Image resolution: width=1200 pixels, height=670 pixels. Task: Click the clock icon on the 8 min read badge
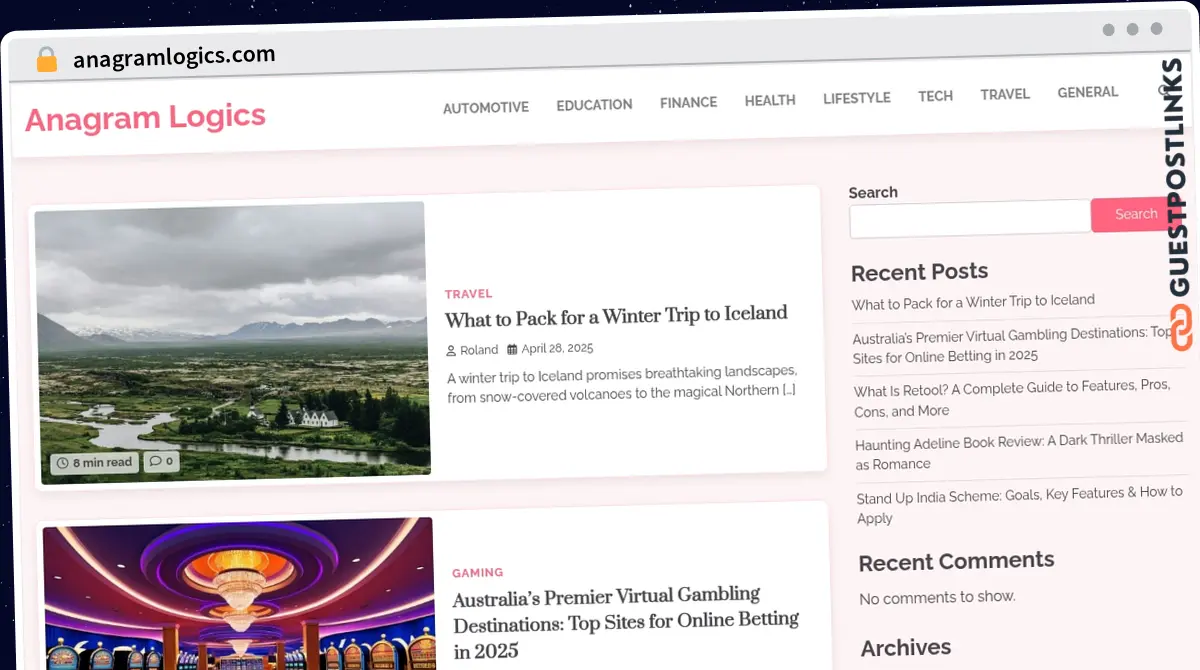(x=62, y=462)
